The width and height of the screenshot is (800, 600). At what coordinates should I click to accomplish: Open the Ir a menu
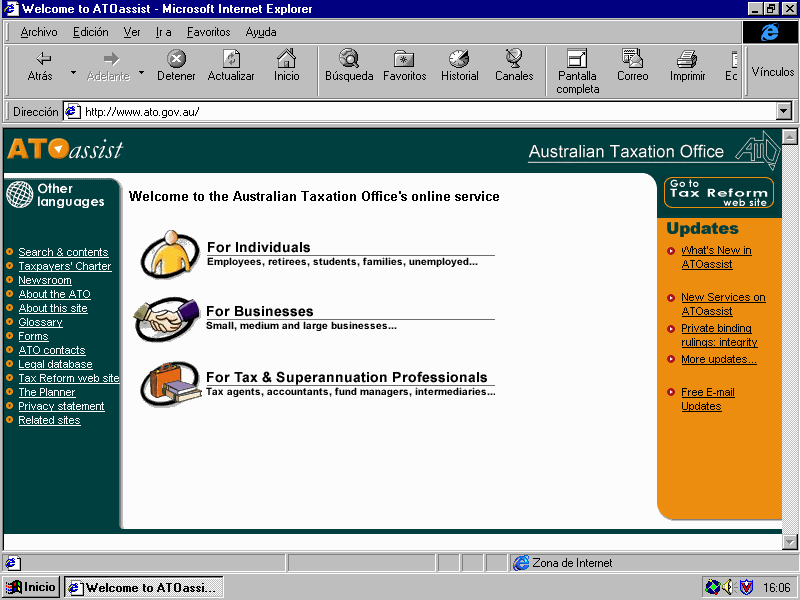[x=163, y=32]
